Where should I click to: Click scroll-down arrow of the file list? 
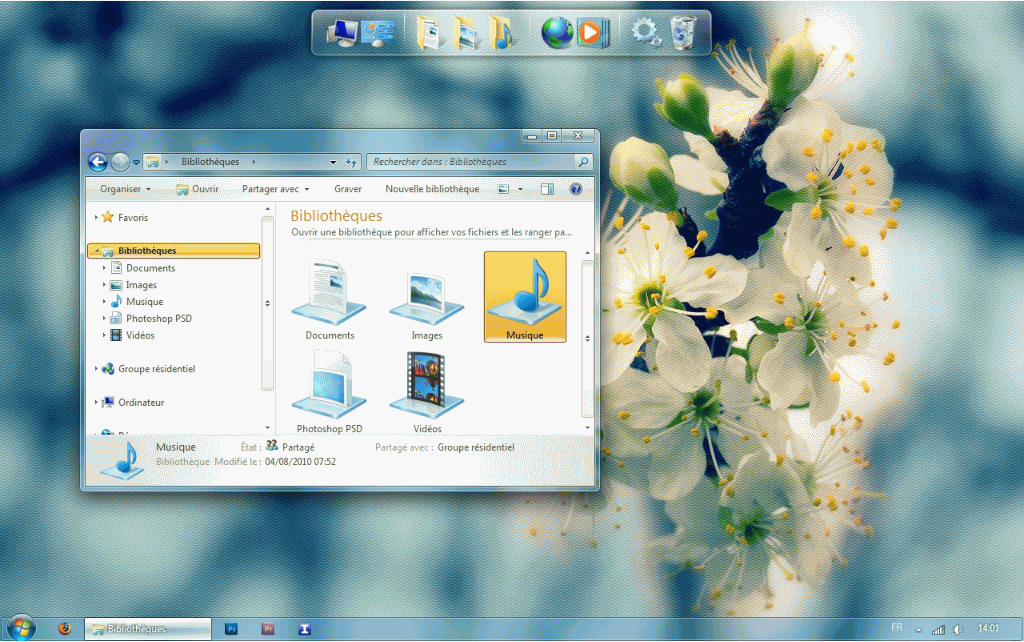[587, 428]
